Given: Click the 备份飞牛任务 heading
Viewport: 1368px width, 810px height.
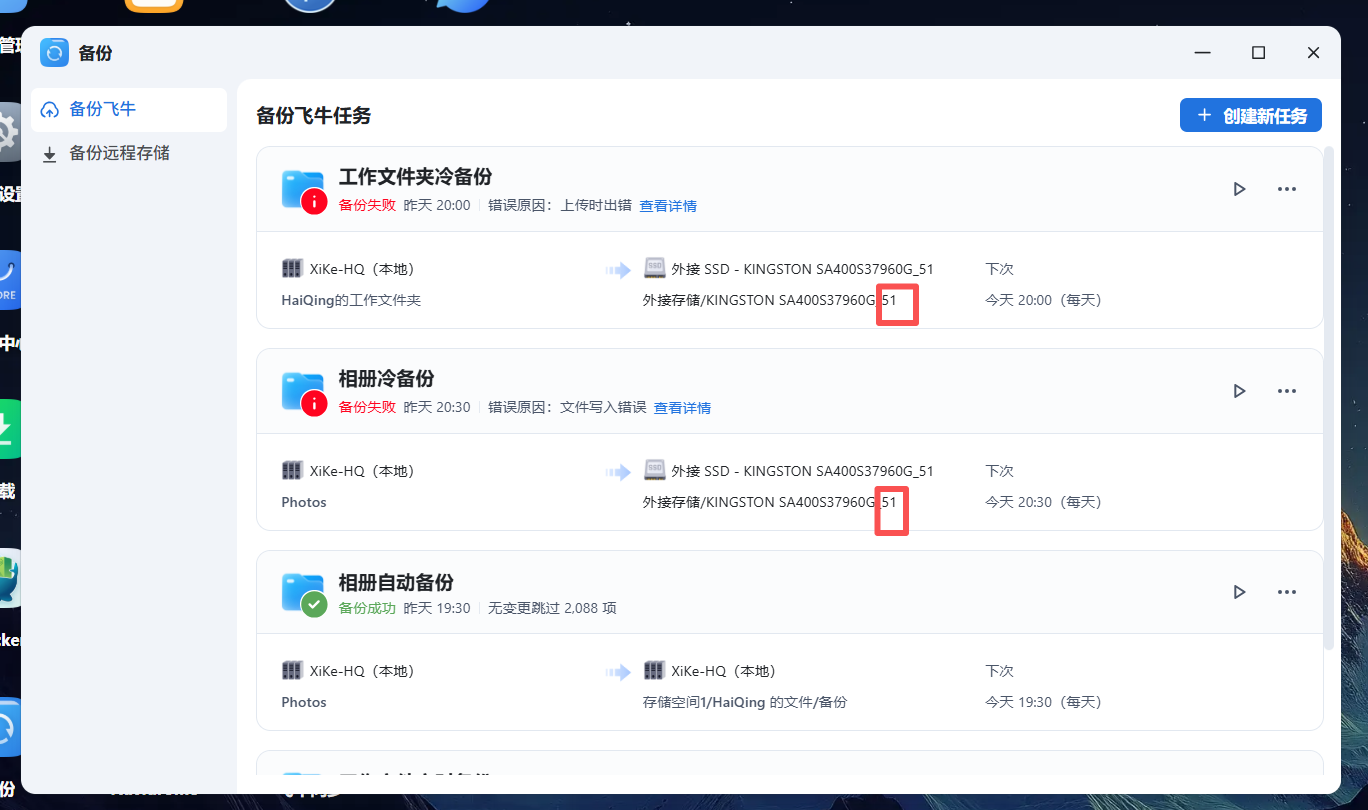Looking at the screenshot, I should tap(314, 116).
